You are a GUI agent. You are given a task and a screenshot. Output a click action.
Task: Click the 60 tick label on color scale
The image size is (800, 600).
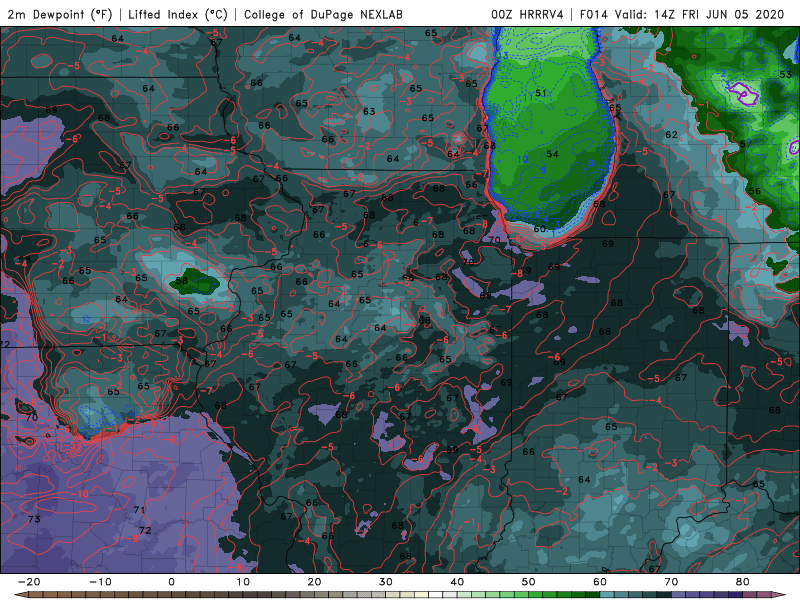click(600, 582)
